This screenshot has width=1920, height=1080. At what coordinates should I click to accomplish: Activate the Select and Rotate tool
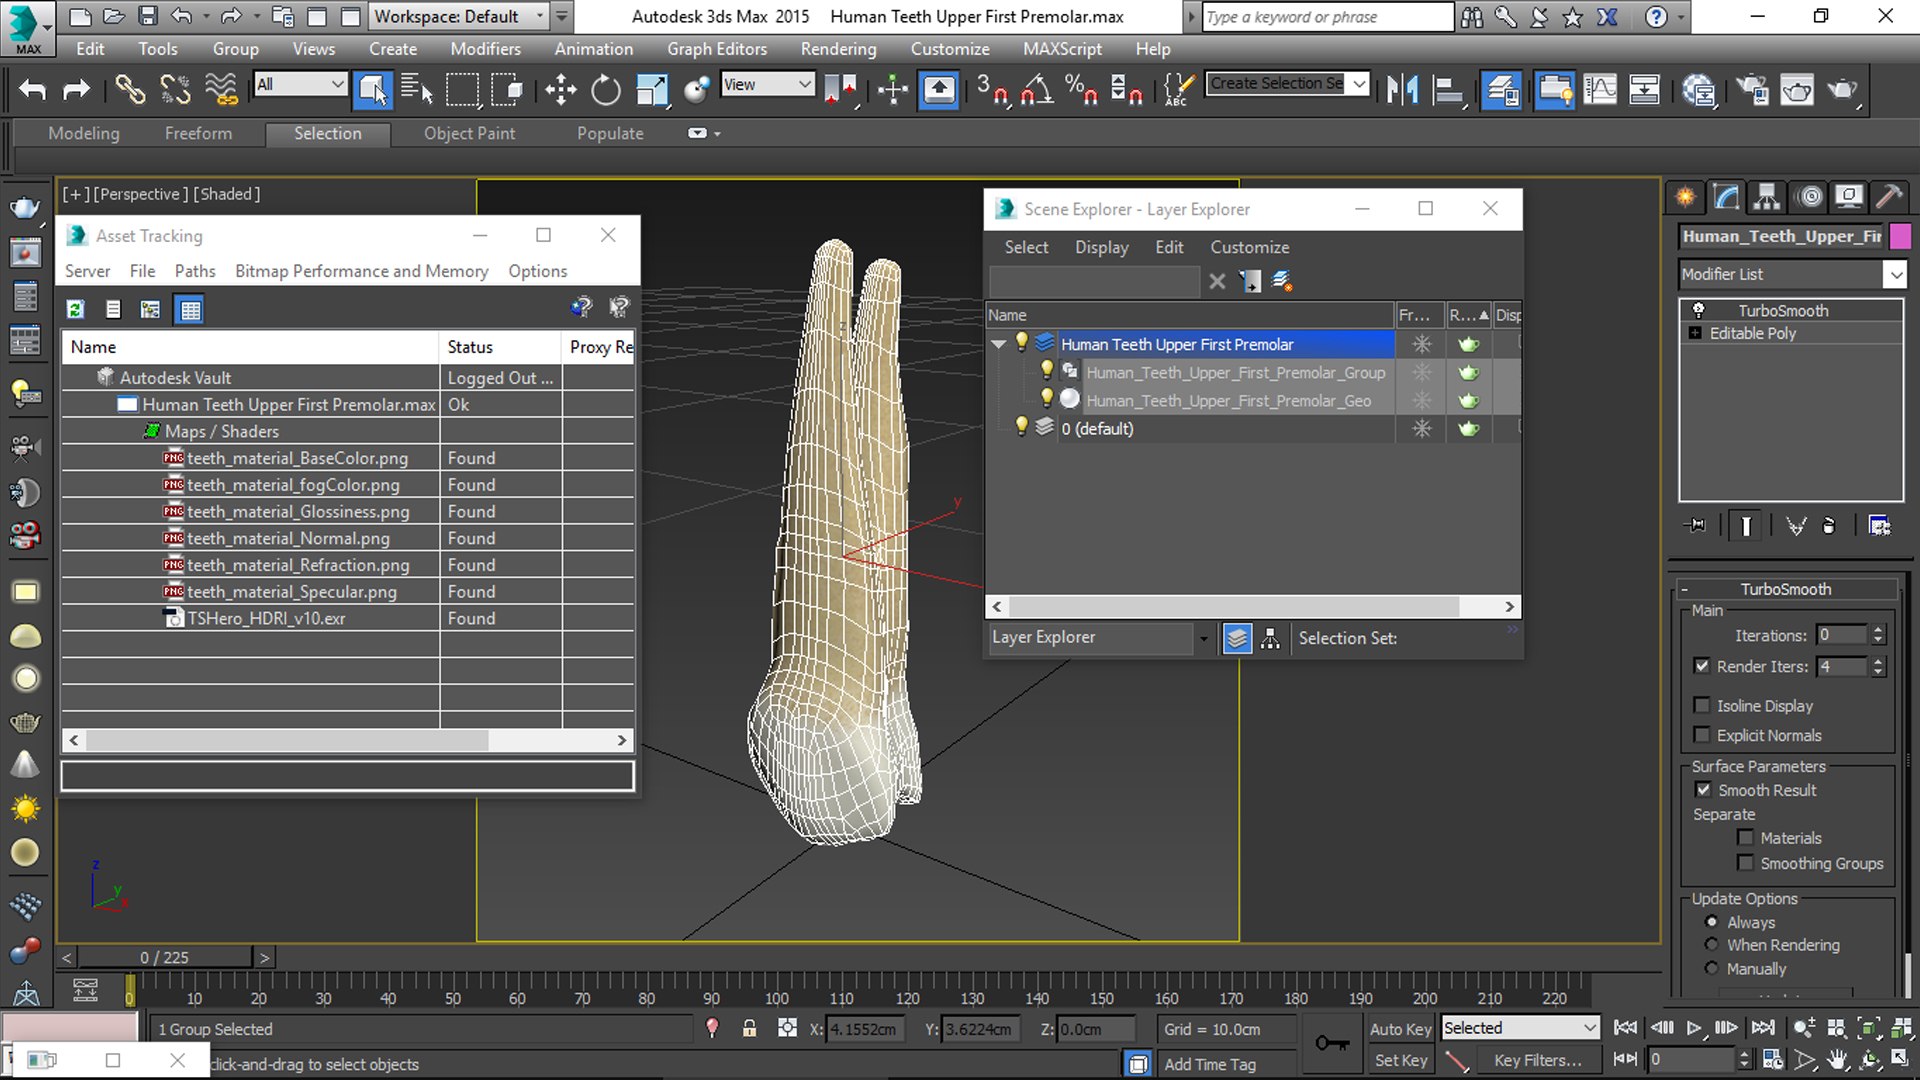click(x=605, y=90)
